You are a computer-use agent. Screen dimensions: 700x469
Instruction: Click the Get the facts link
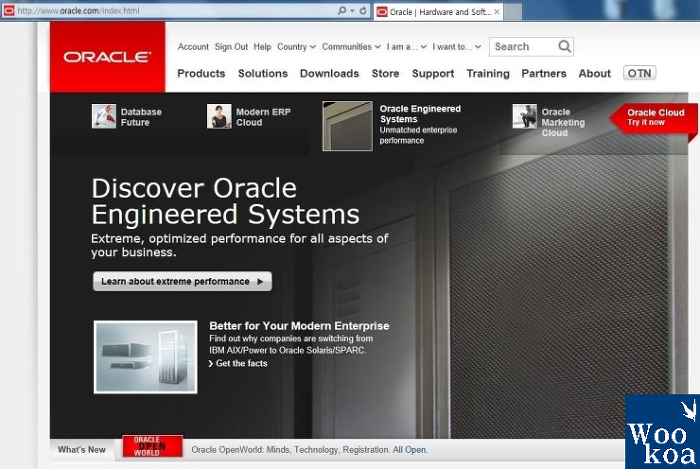(238, 363)
